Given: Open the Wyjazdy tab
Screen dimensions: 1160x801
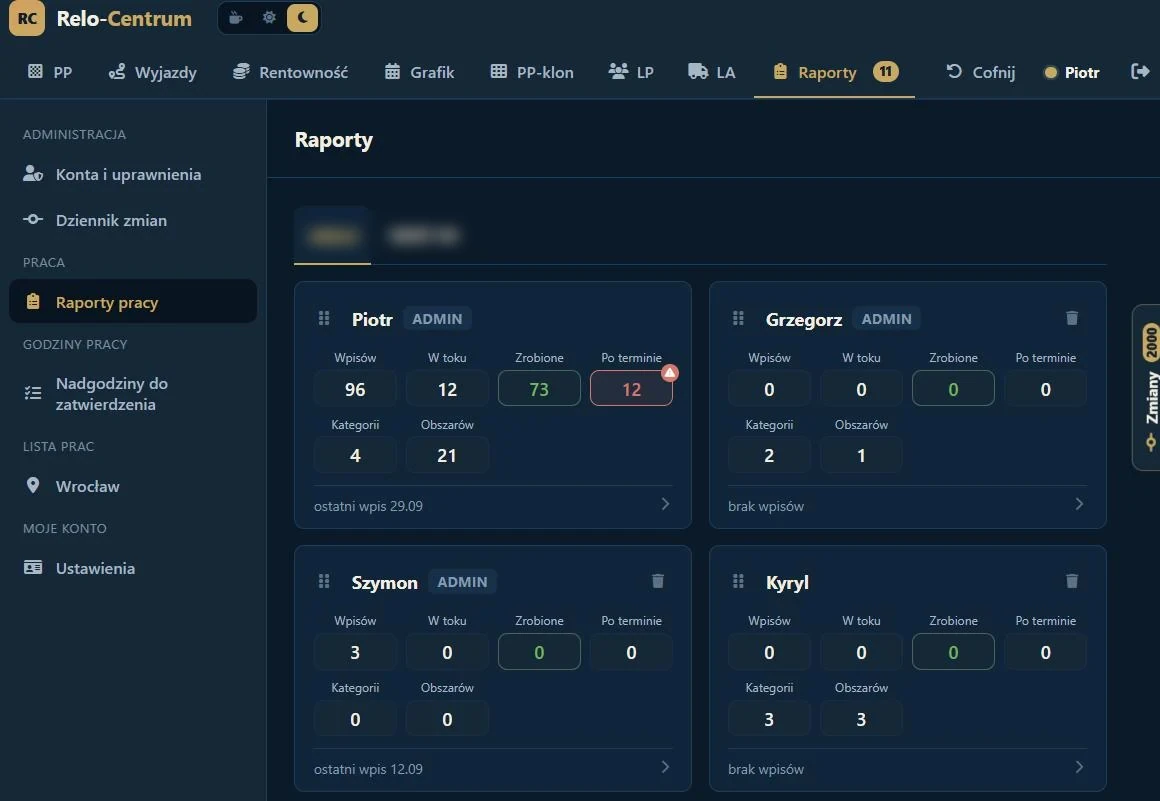Looking at the screenshot, I should click(x=152, y=72).
